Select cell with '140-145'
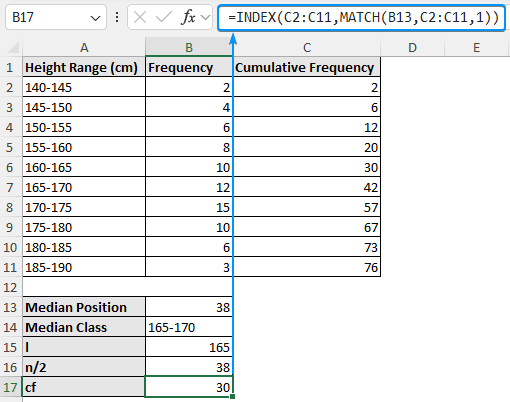 click(x=84, y=87)
